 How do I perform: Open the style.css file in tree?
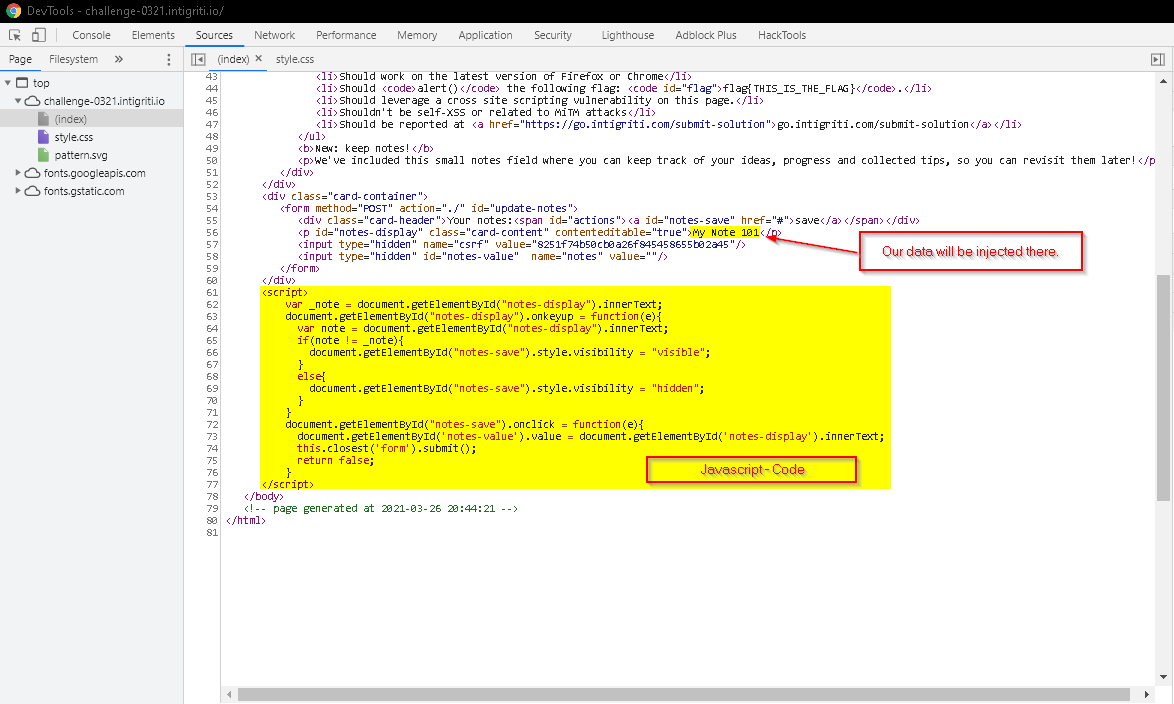click(x=73, y=137)
